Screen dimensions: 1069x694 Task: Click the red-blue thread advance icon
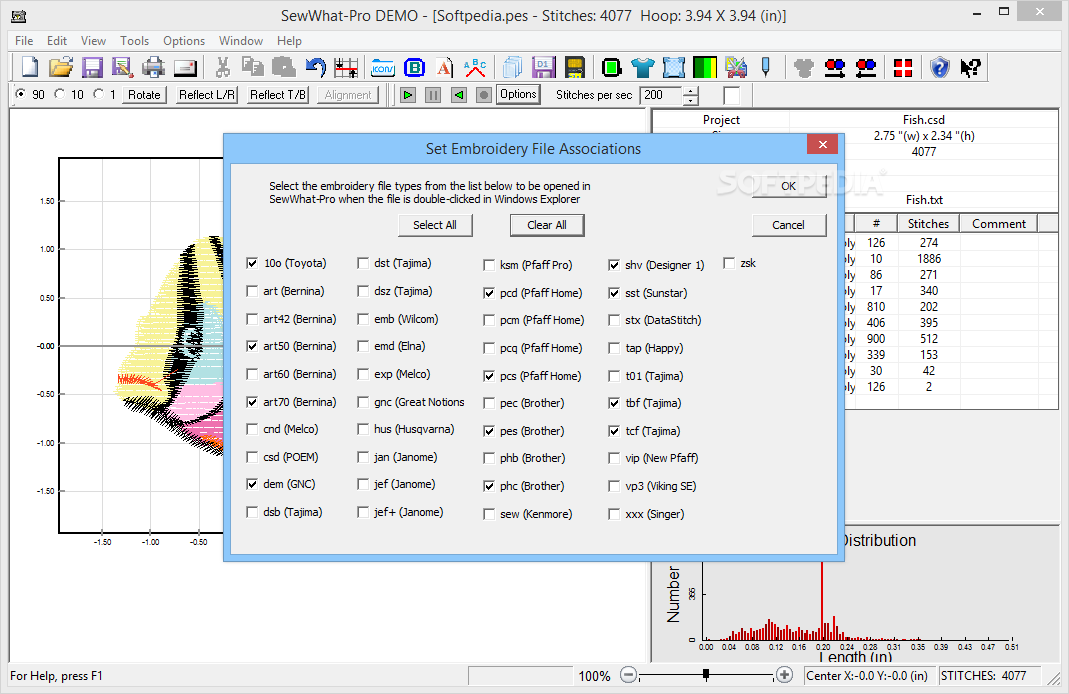pyautogui.click(x=835, y=67)
